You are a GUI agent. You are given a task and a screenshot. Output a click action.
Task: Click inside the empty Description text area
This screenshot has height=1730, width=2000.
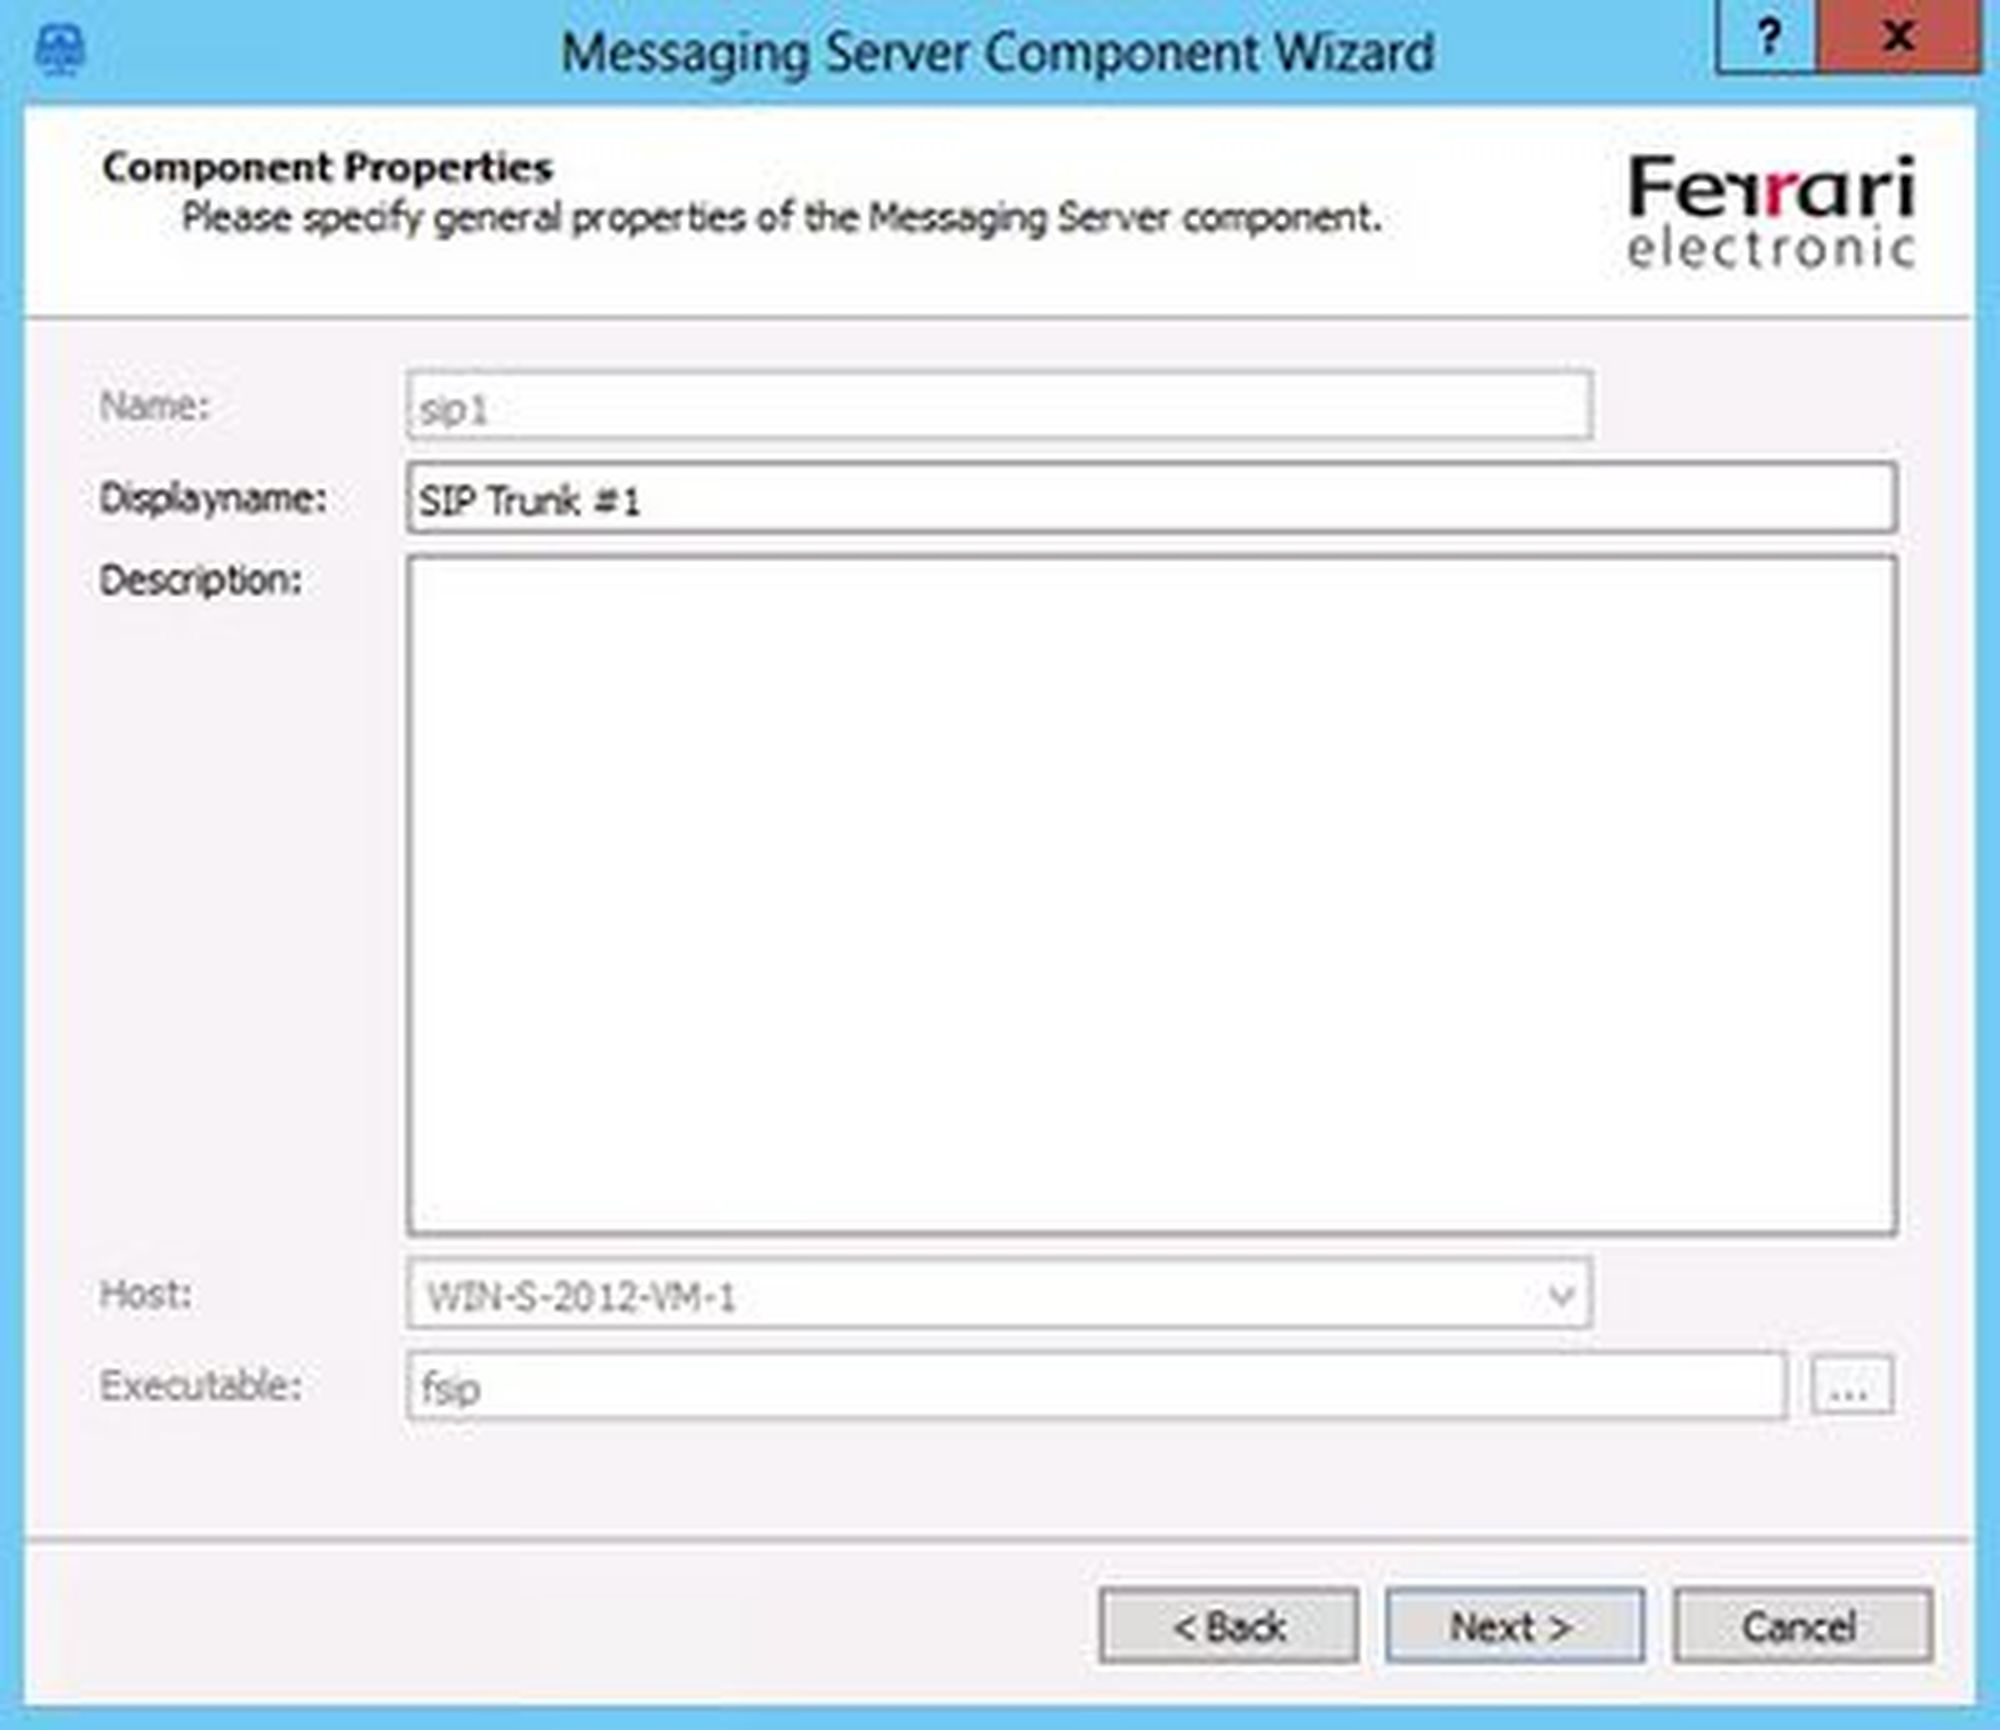(x=1150, y=895)
